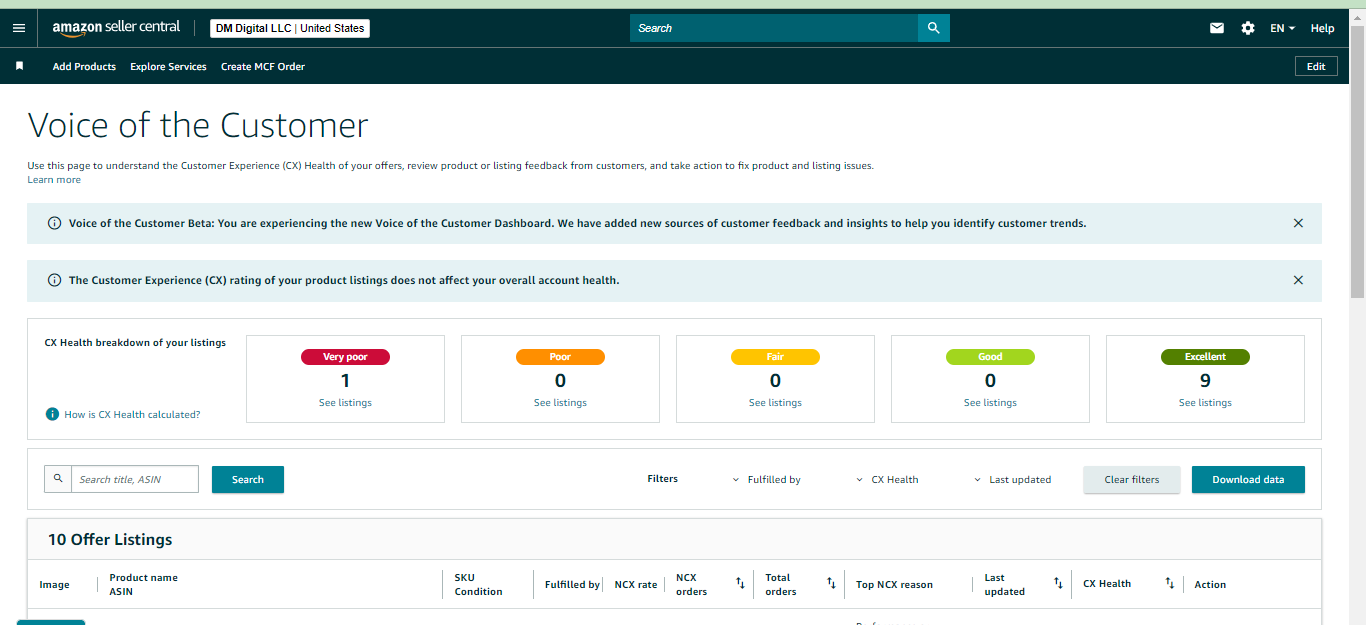This screenshot has width=1366, height=625.
Task: Dismiss the Voice of the Customer Beta banner
Action: pyautogui.click(x=1298, y=223)
